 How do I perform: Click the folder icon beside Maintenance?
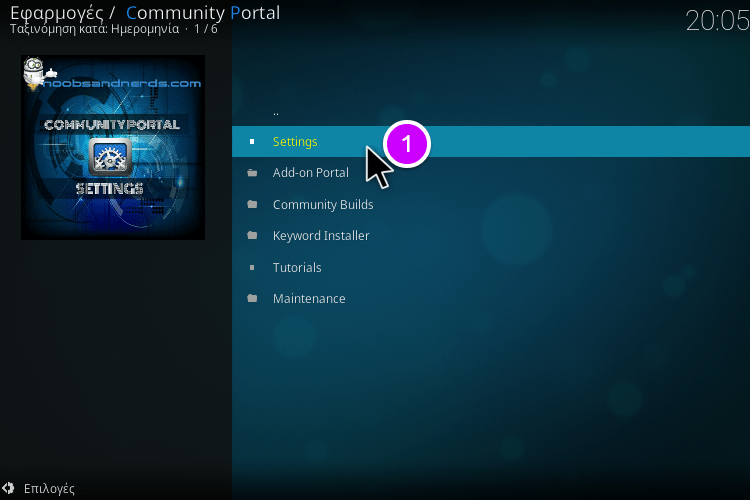pos(252,299)
